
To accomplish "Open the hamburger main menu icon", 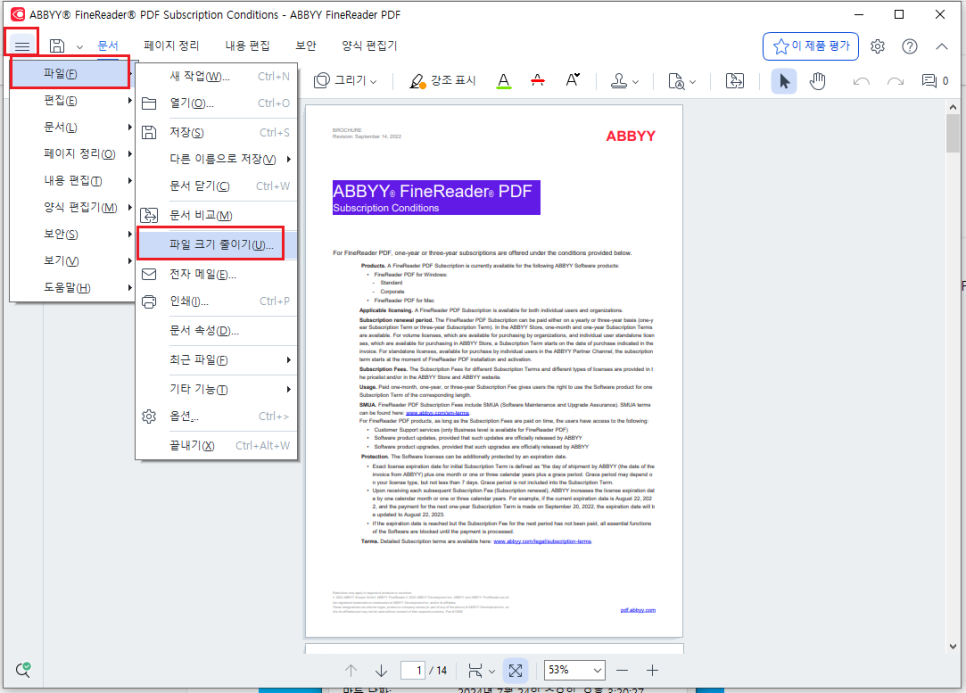I will (x=22, y=46).
